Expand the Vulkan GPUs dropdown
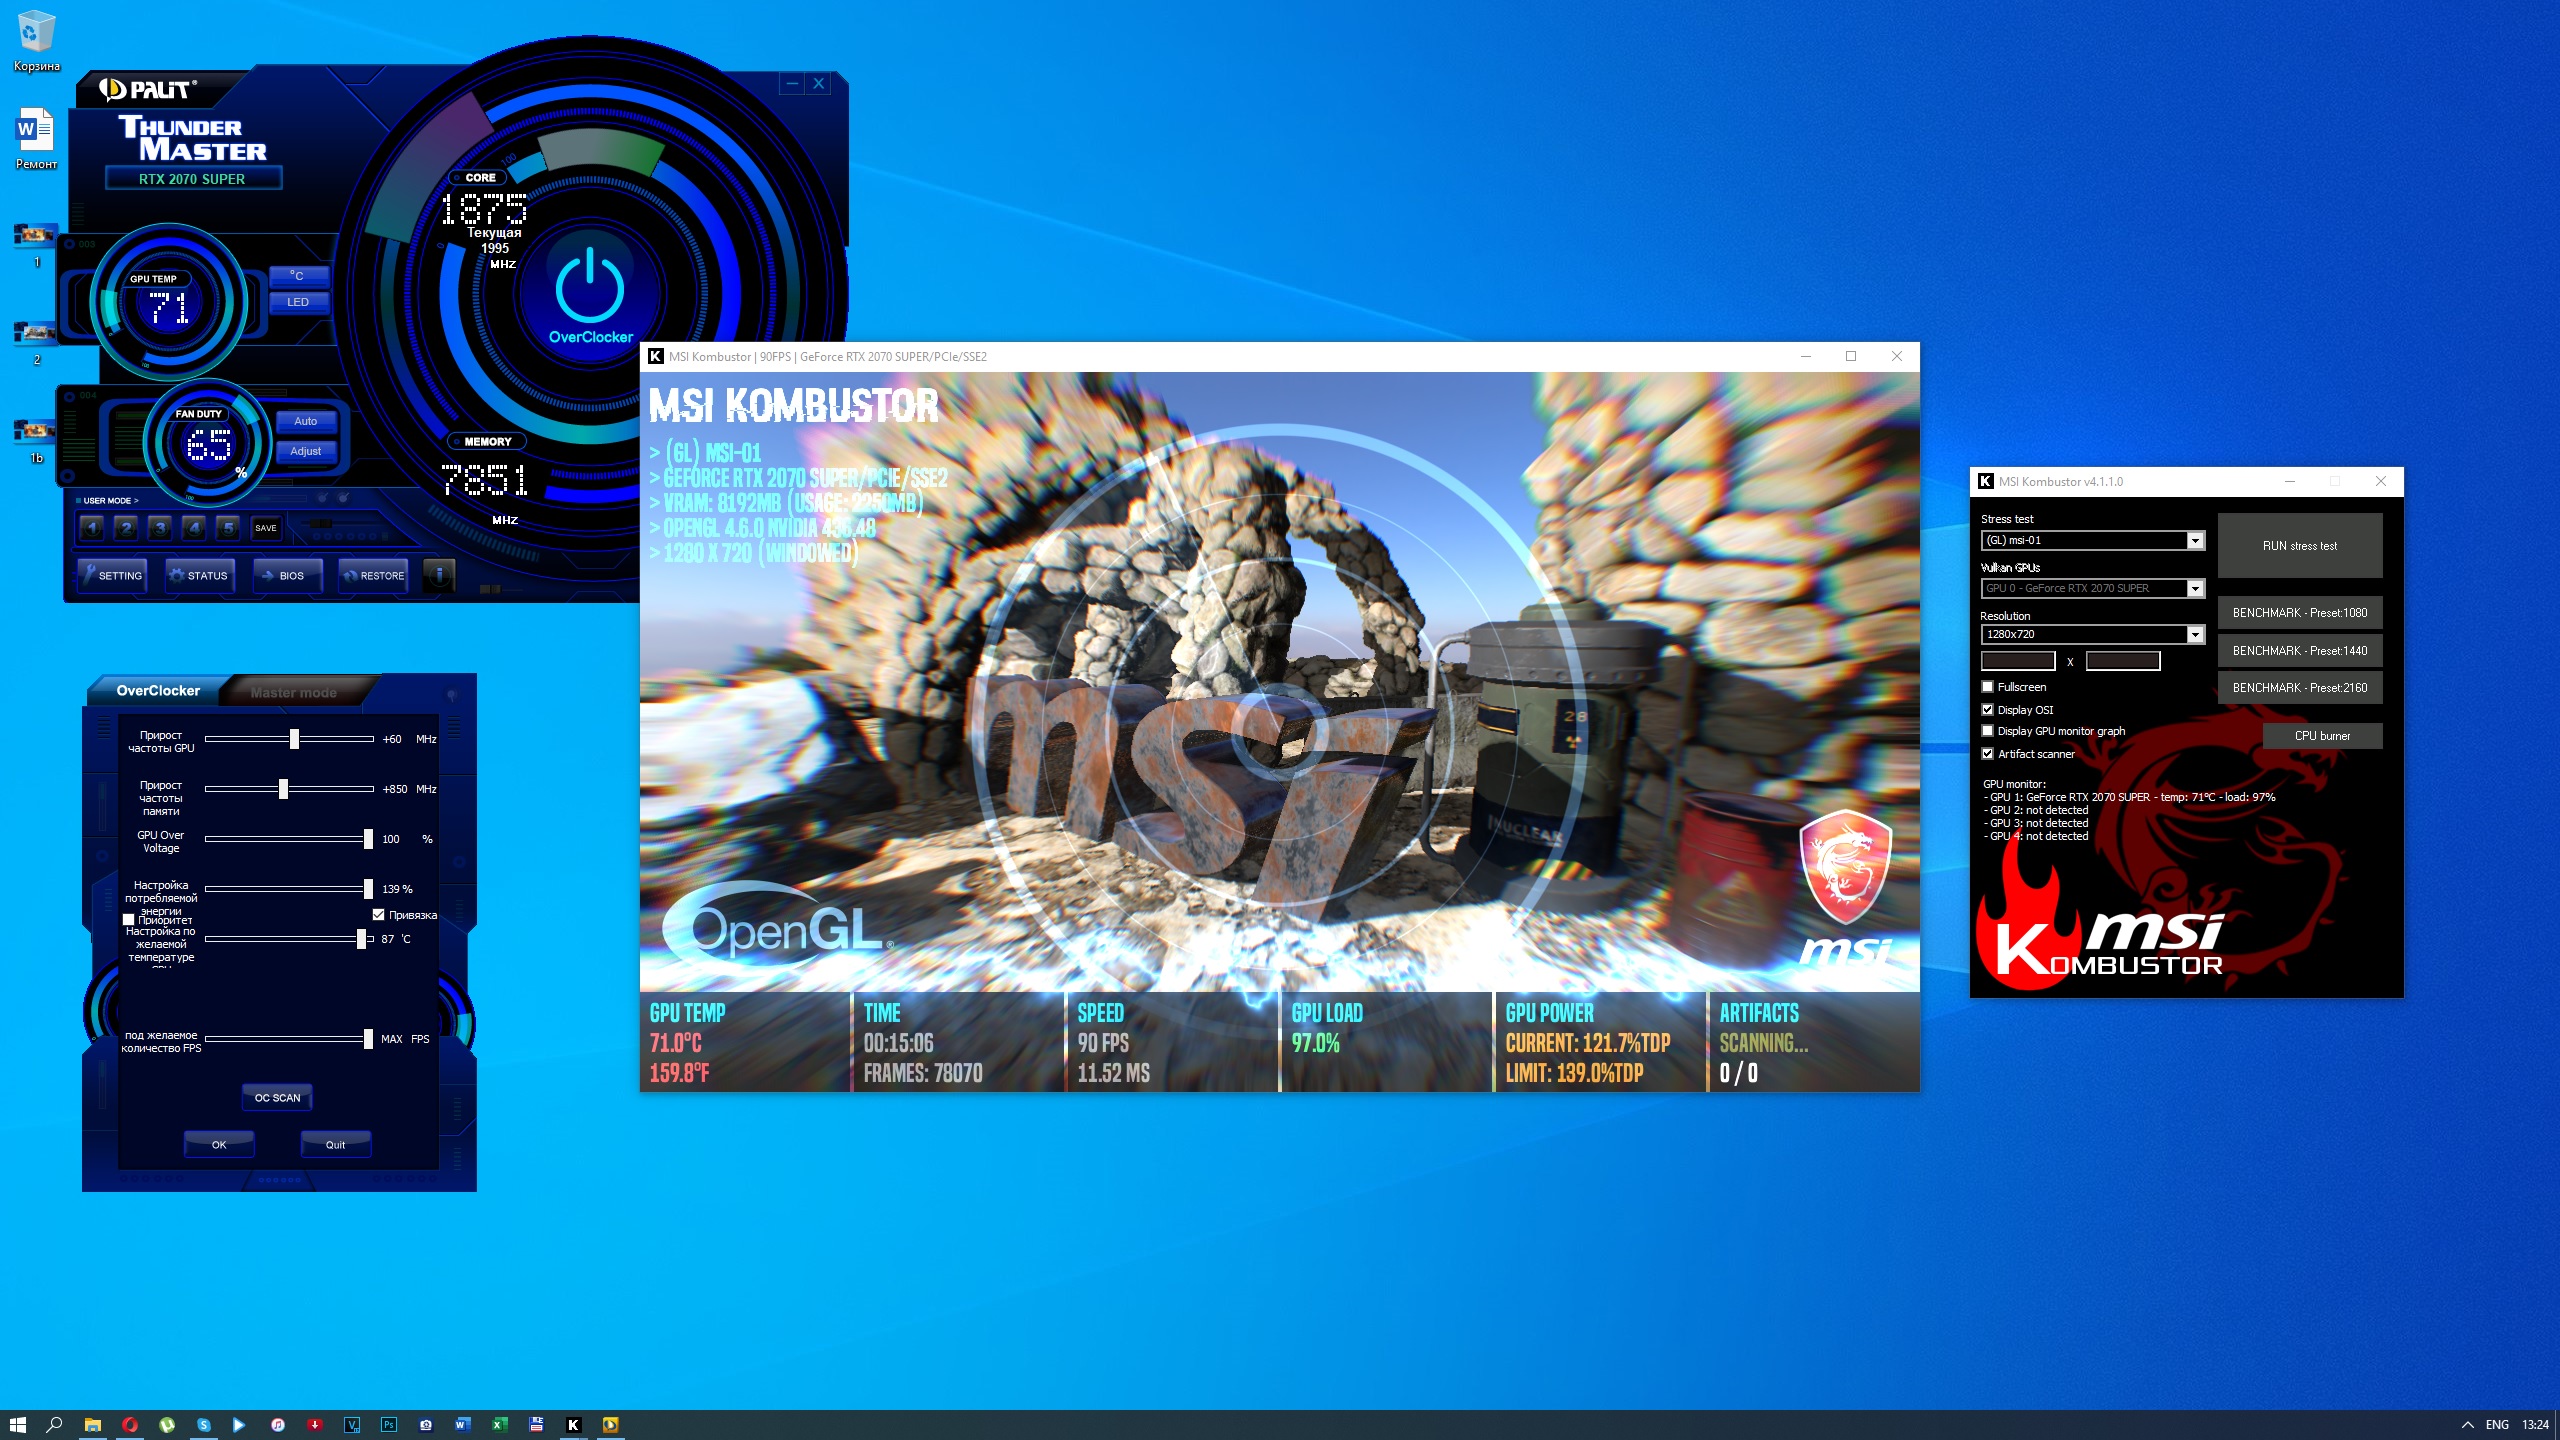Viewport: 2560px width, 1440px height. click(2195, 589)
